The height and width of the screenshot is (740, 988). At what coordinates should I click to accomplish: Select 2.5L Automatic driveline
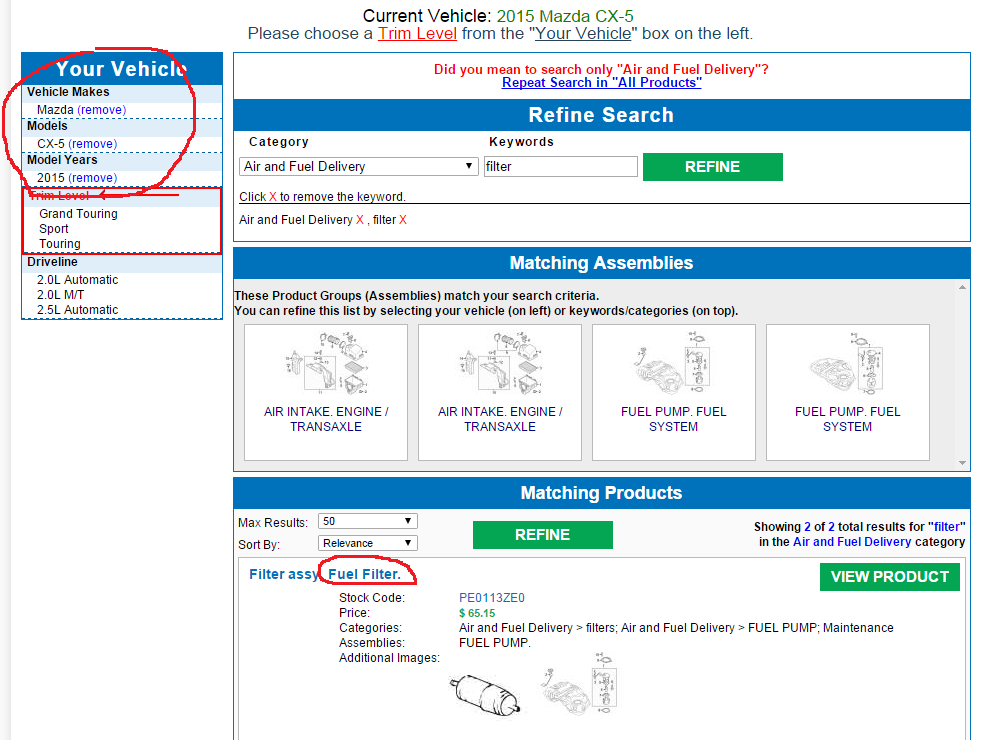[77, 310]
